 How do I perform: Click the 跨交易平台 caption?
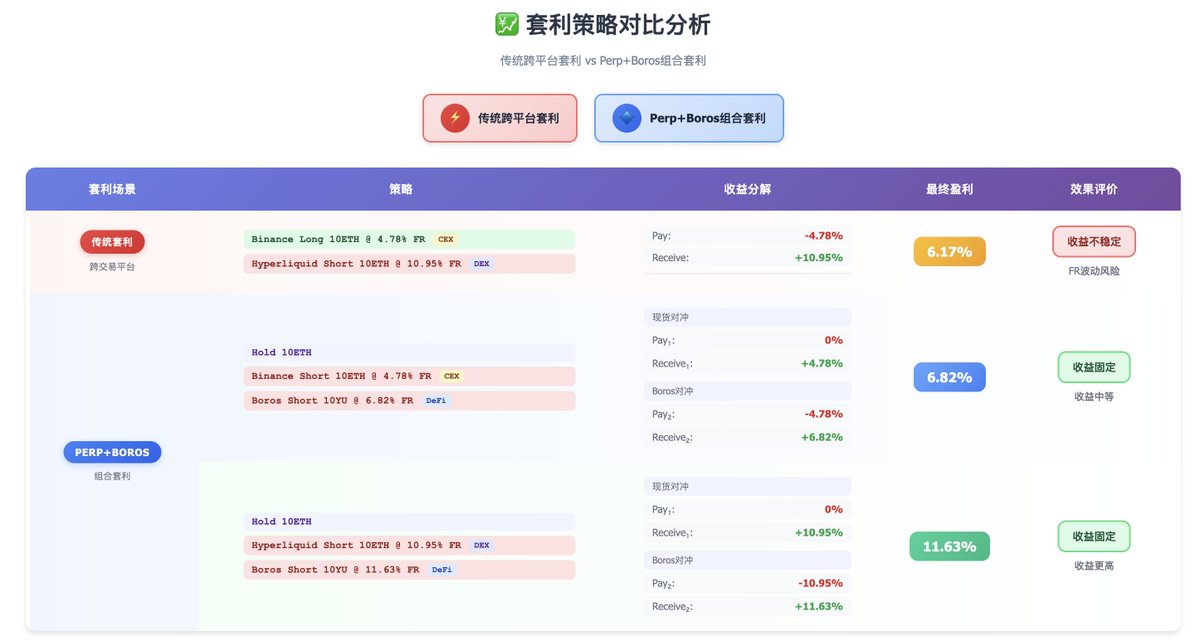(x=112, y=267)
